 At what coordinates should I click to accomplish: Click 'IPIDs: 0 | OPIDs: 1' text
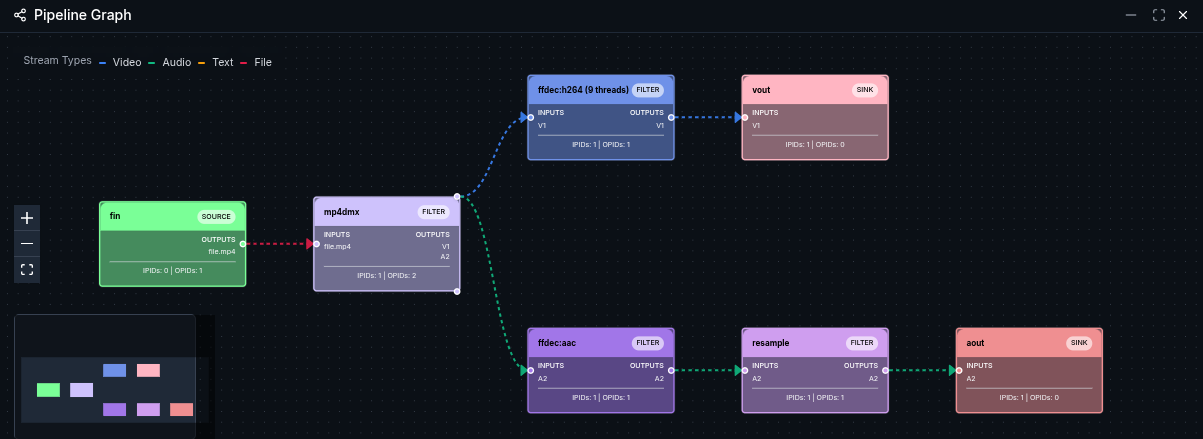[172, 270]
